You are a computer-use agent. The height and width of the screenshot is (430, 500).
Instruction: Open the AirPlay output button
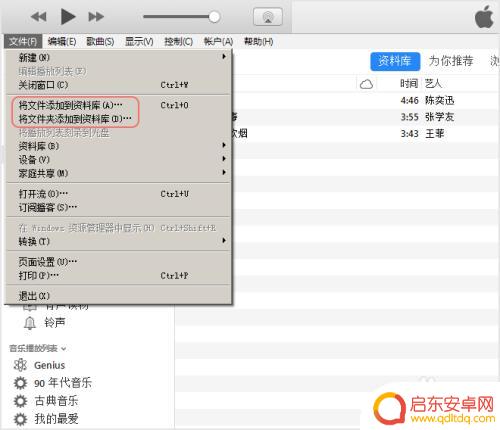[x=268, y=17]
